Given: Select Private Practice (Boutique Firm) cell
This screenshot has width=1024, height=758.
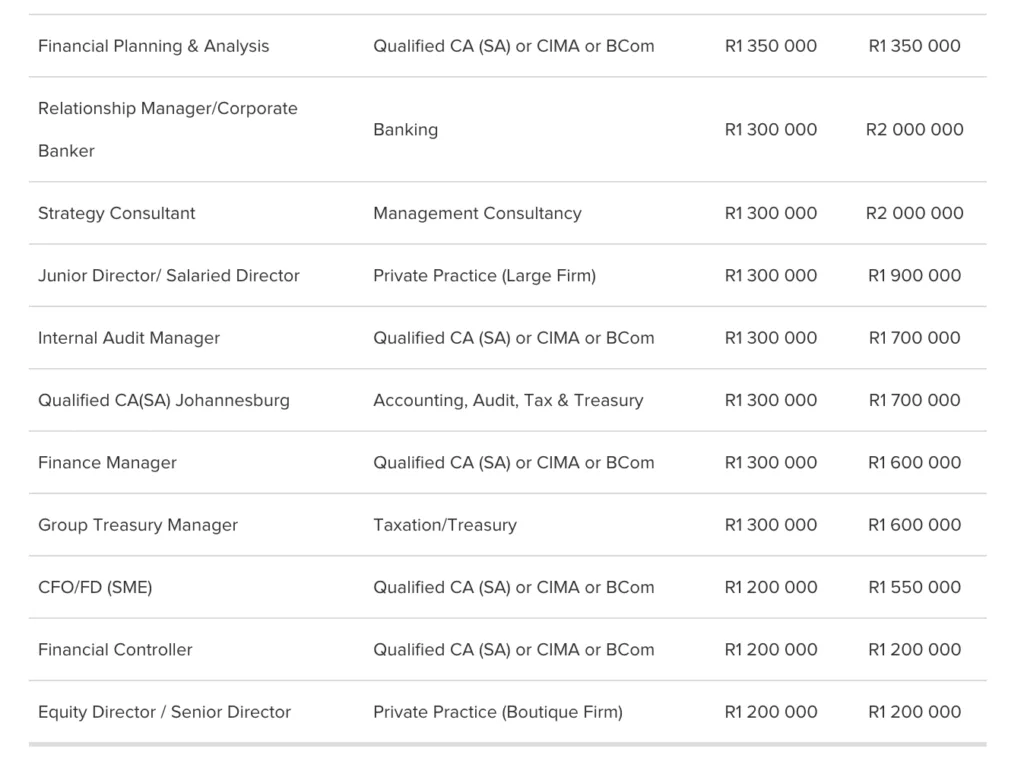Looking at the screenshot, I should pyautogui.click(x=498, y=712).
